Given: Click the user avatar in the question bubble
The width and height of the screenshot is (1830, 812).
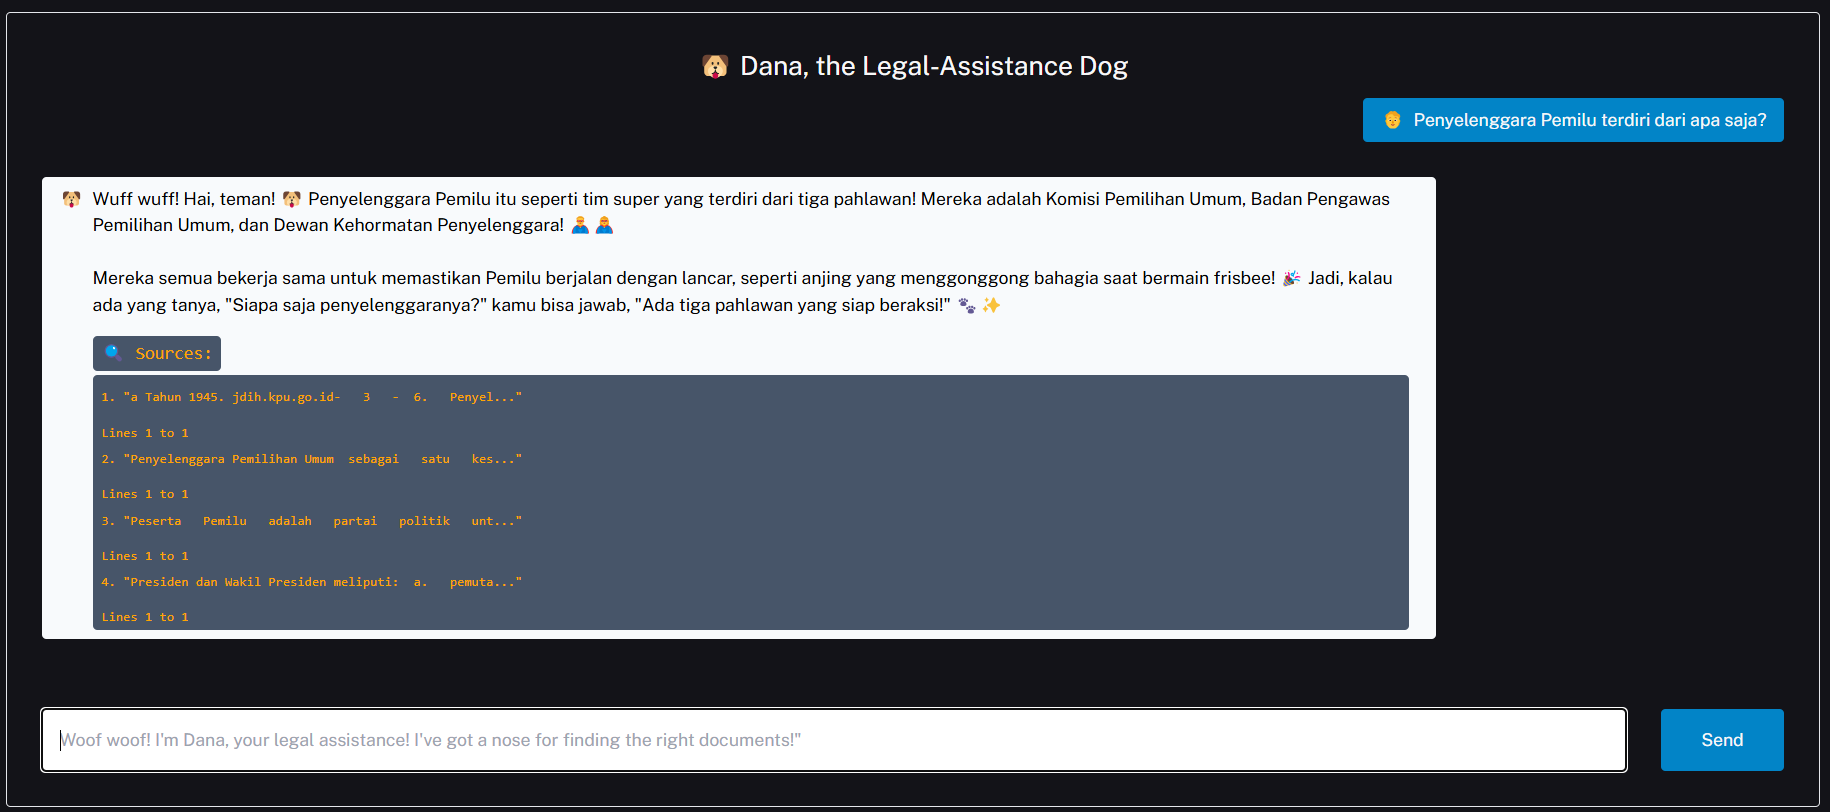Looking at the screenshot, I should tap(1392, 120).
